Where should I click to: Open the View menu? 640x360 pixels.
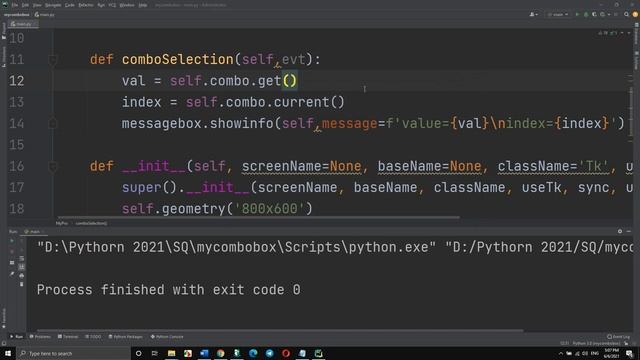(x=37, y=5)
